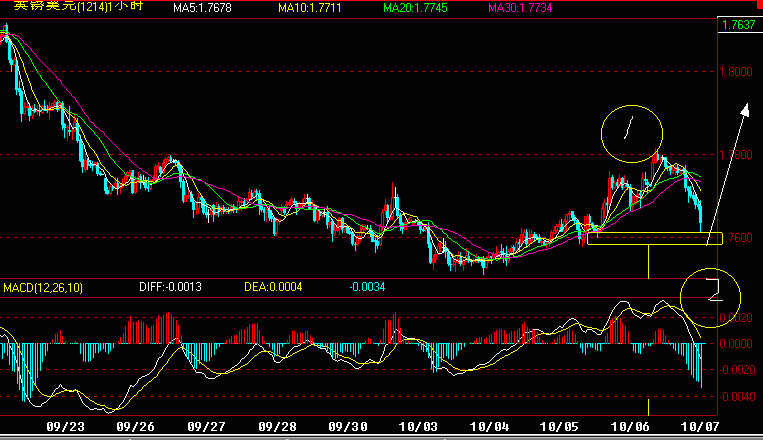Screen dimensions: 763x440
Task: Click the DIFF:-0.0013 value
Action: pyautogui.click(x=170, y=287)
